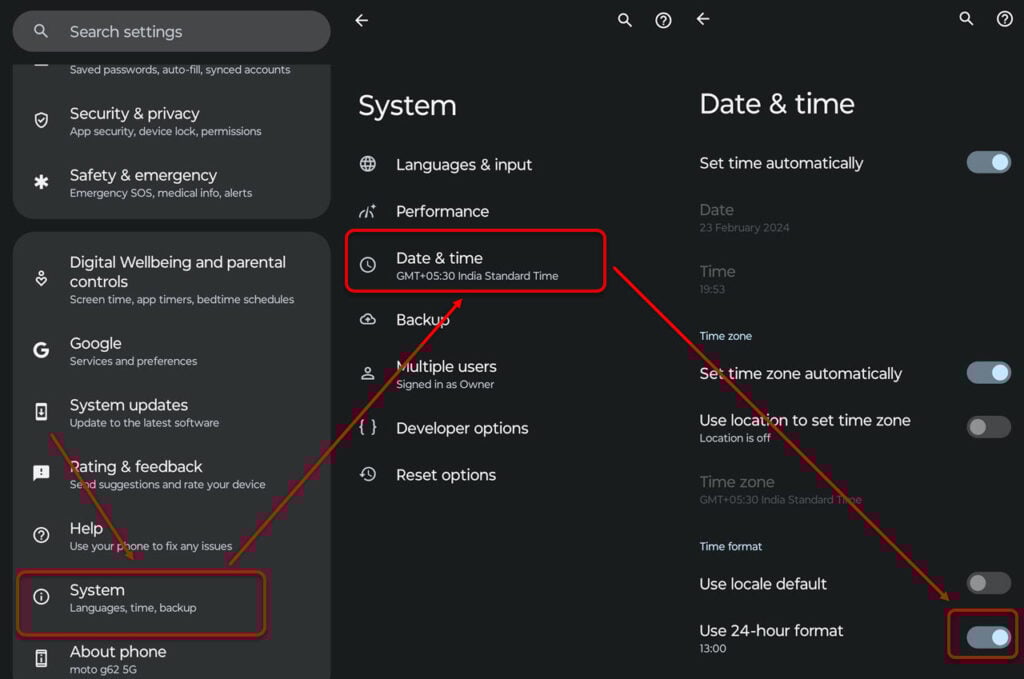Turn off Set time zone automatically
Screen dimensions: 1024x679
[988, 373]
